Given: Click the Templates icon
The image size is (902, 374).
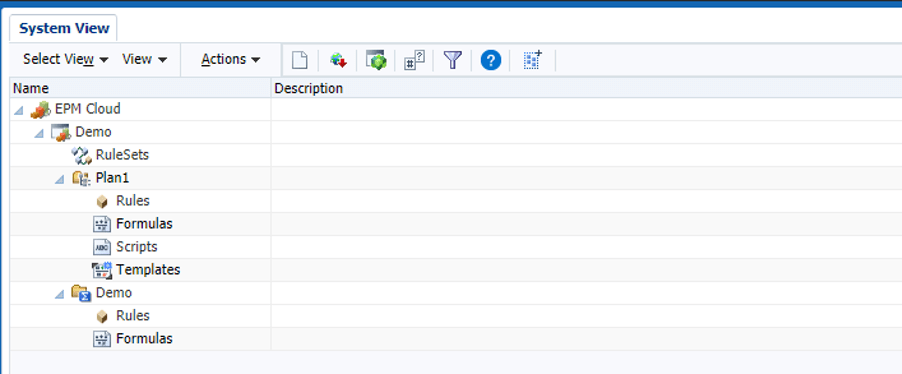Looking at the screenshot, I should 102,270.
